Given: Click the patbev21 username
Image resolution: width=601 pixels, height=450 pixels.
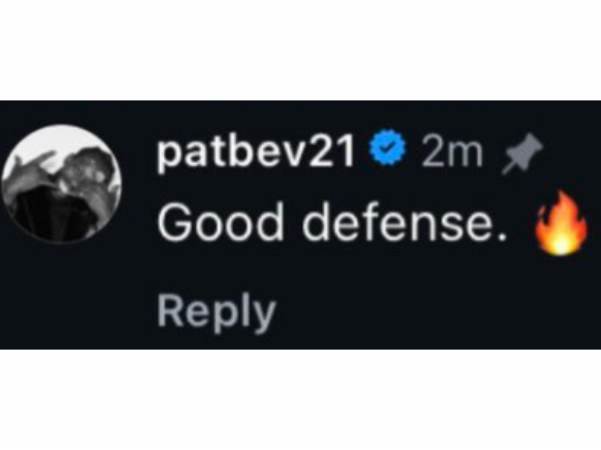Looking at the screenshot, I should pyautogui.click(x=255, y=152).
